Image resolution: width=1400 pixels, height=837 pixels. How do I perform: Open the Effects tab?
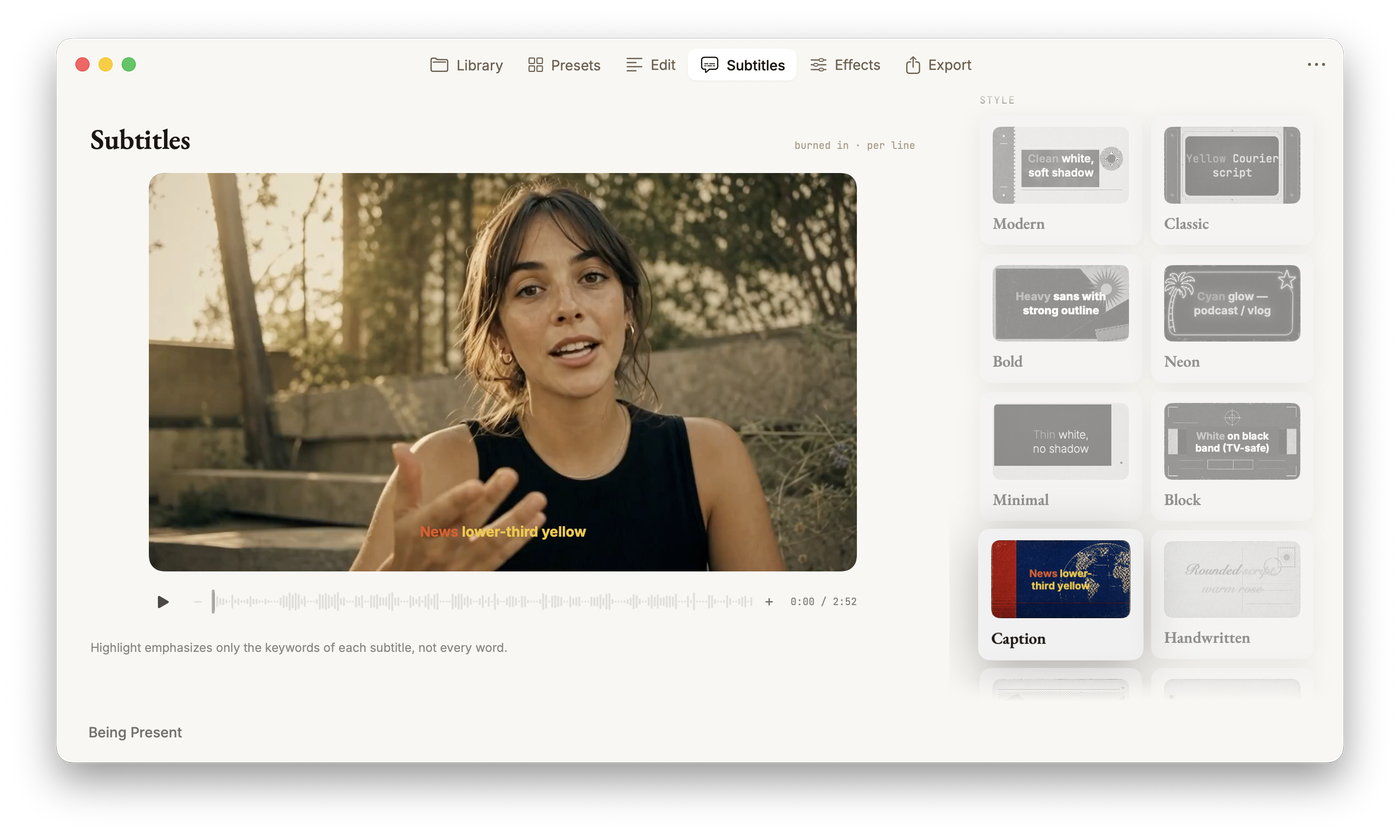[x=845, y=65]
